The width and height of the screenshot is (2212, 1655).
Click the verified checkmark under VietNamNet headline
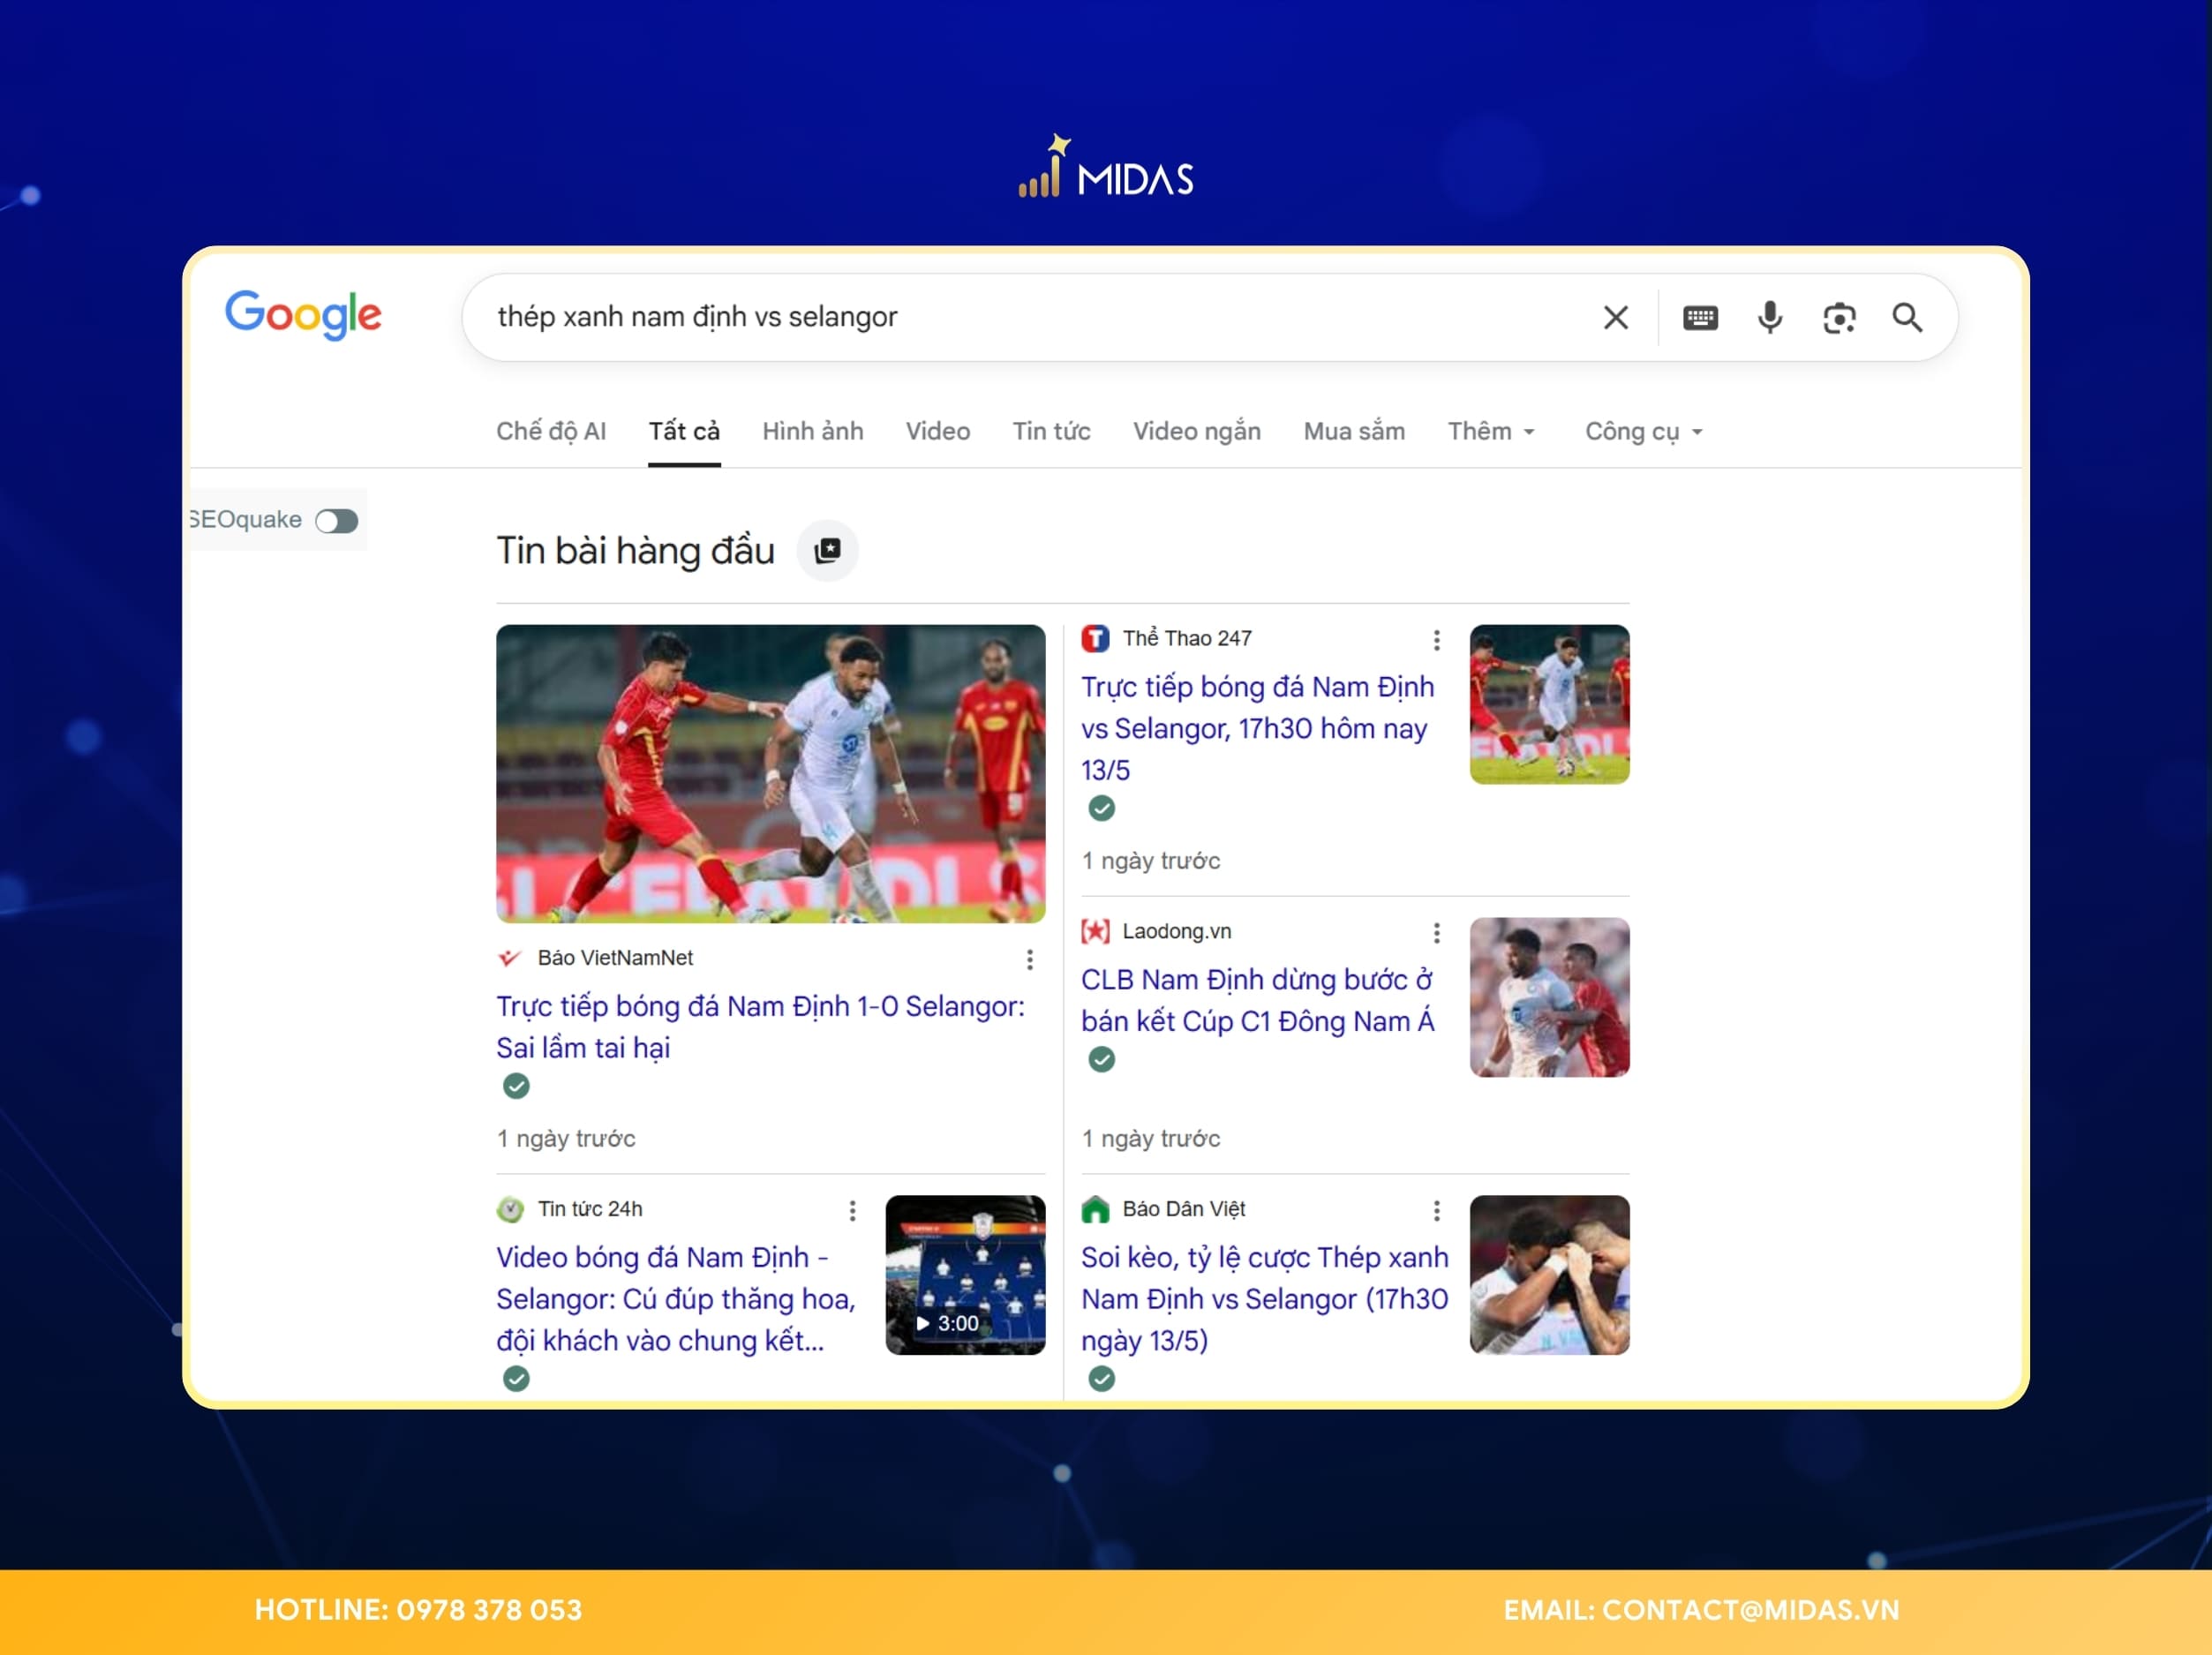tap(516, 1086)
